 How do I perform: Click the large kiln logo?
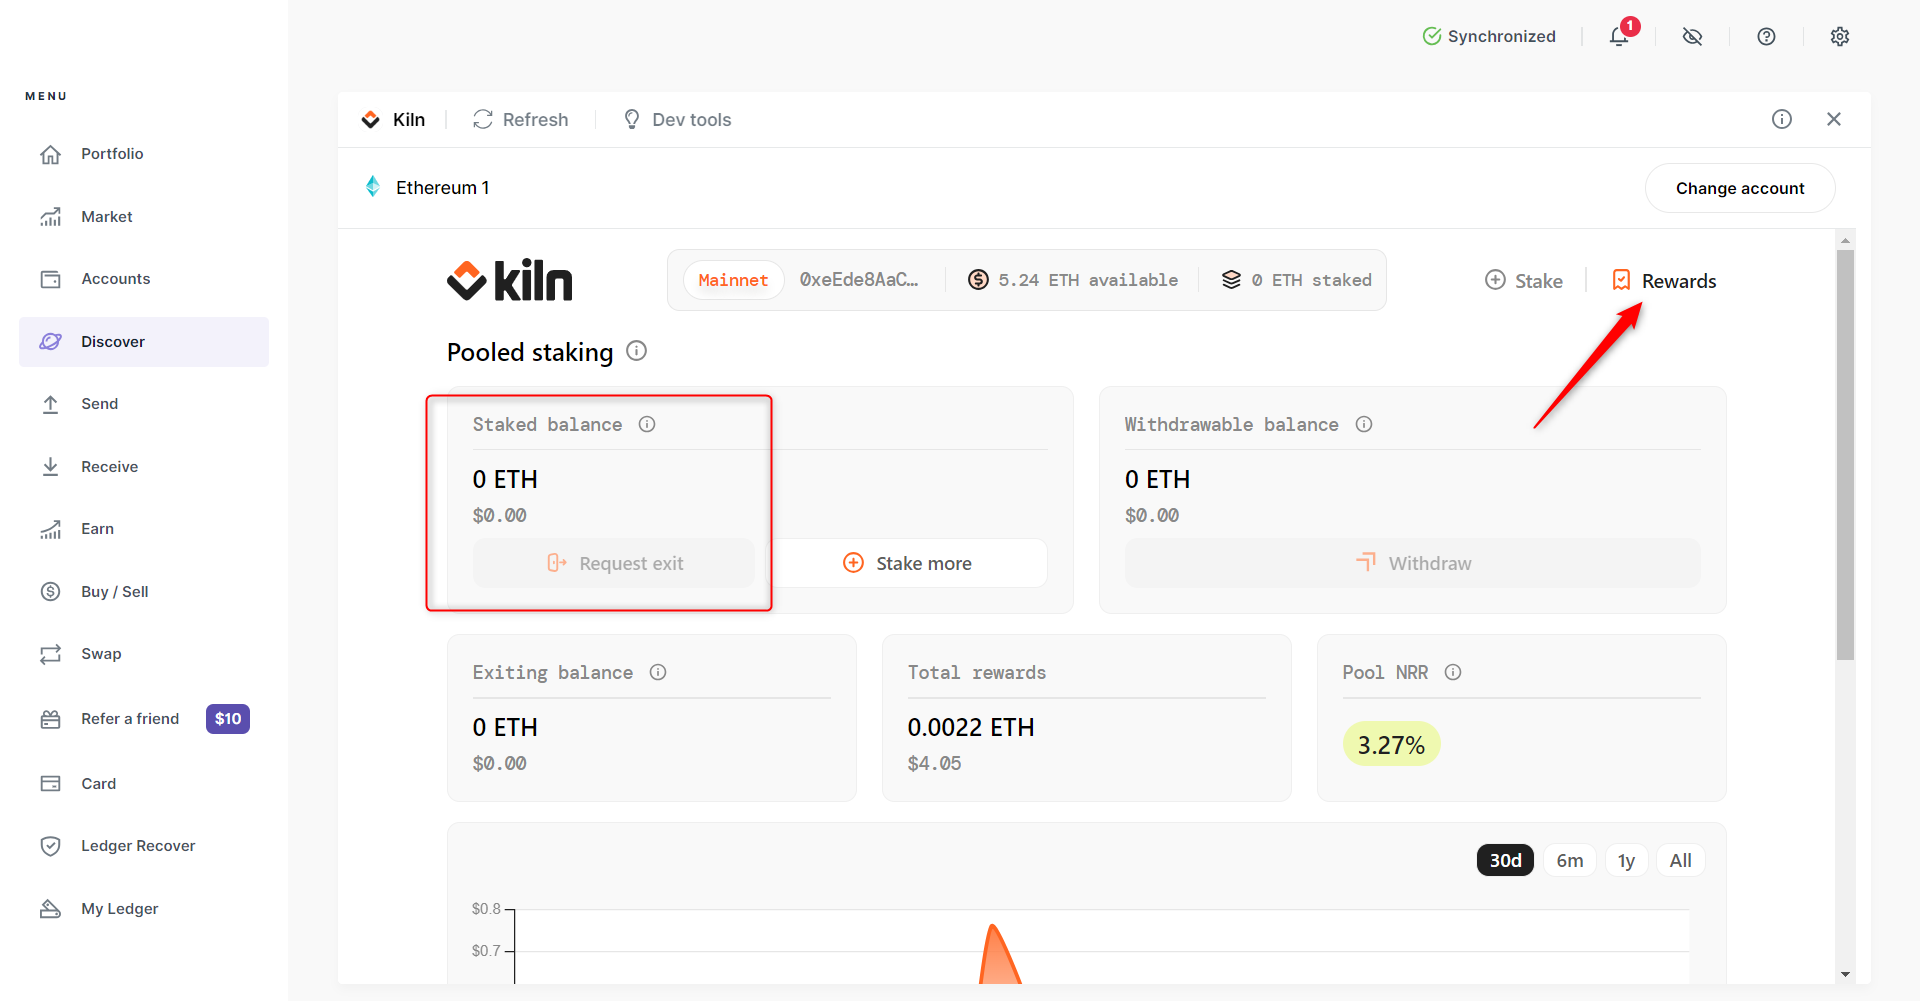coord(510,280)
